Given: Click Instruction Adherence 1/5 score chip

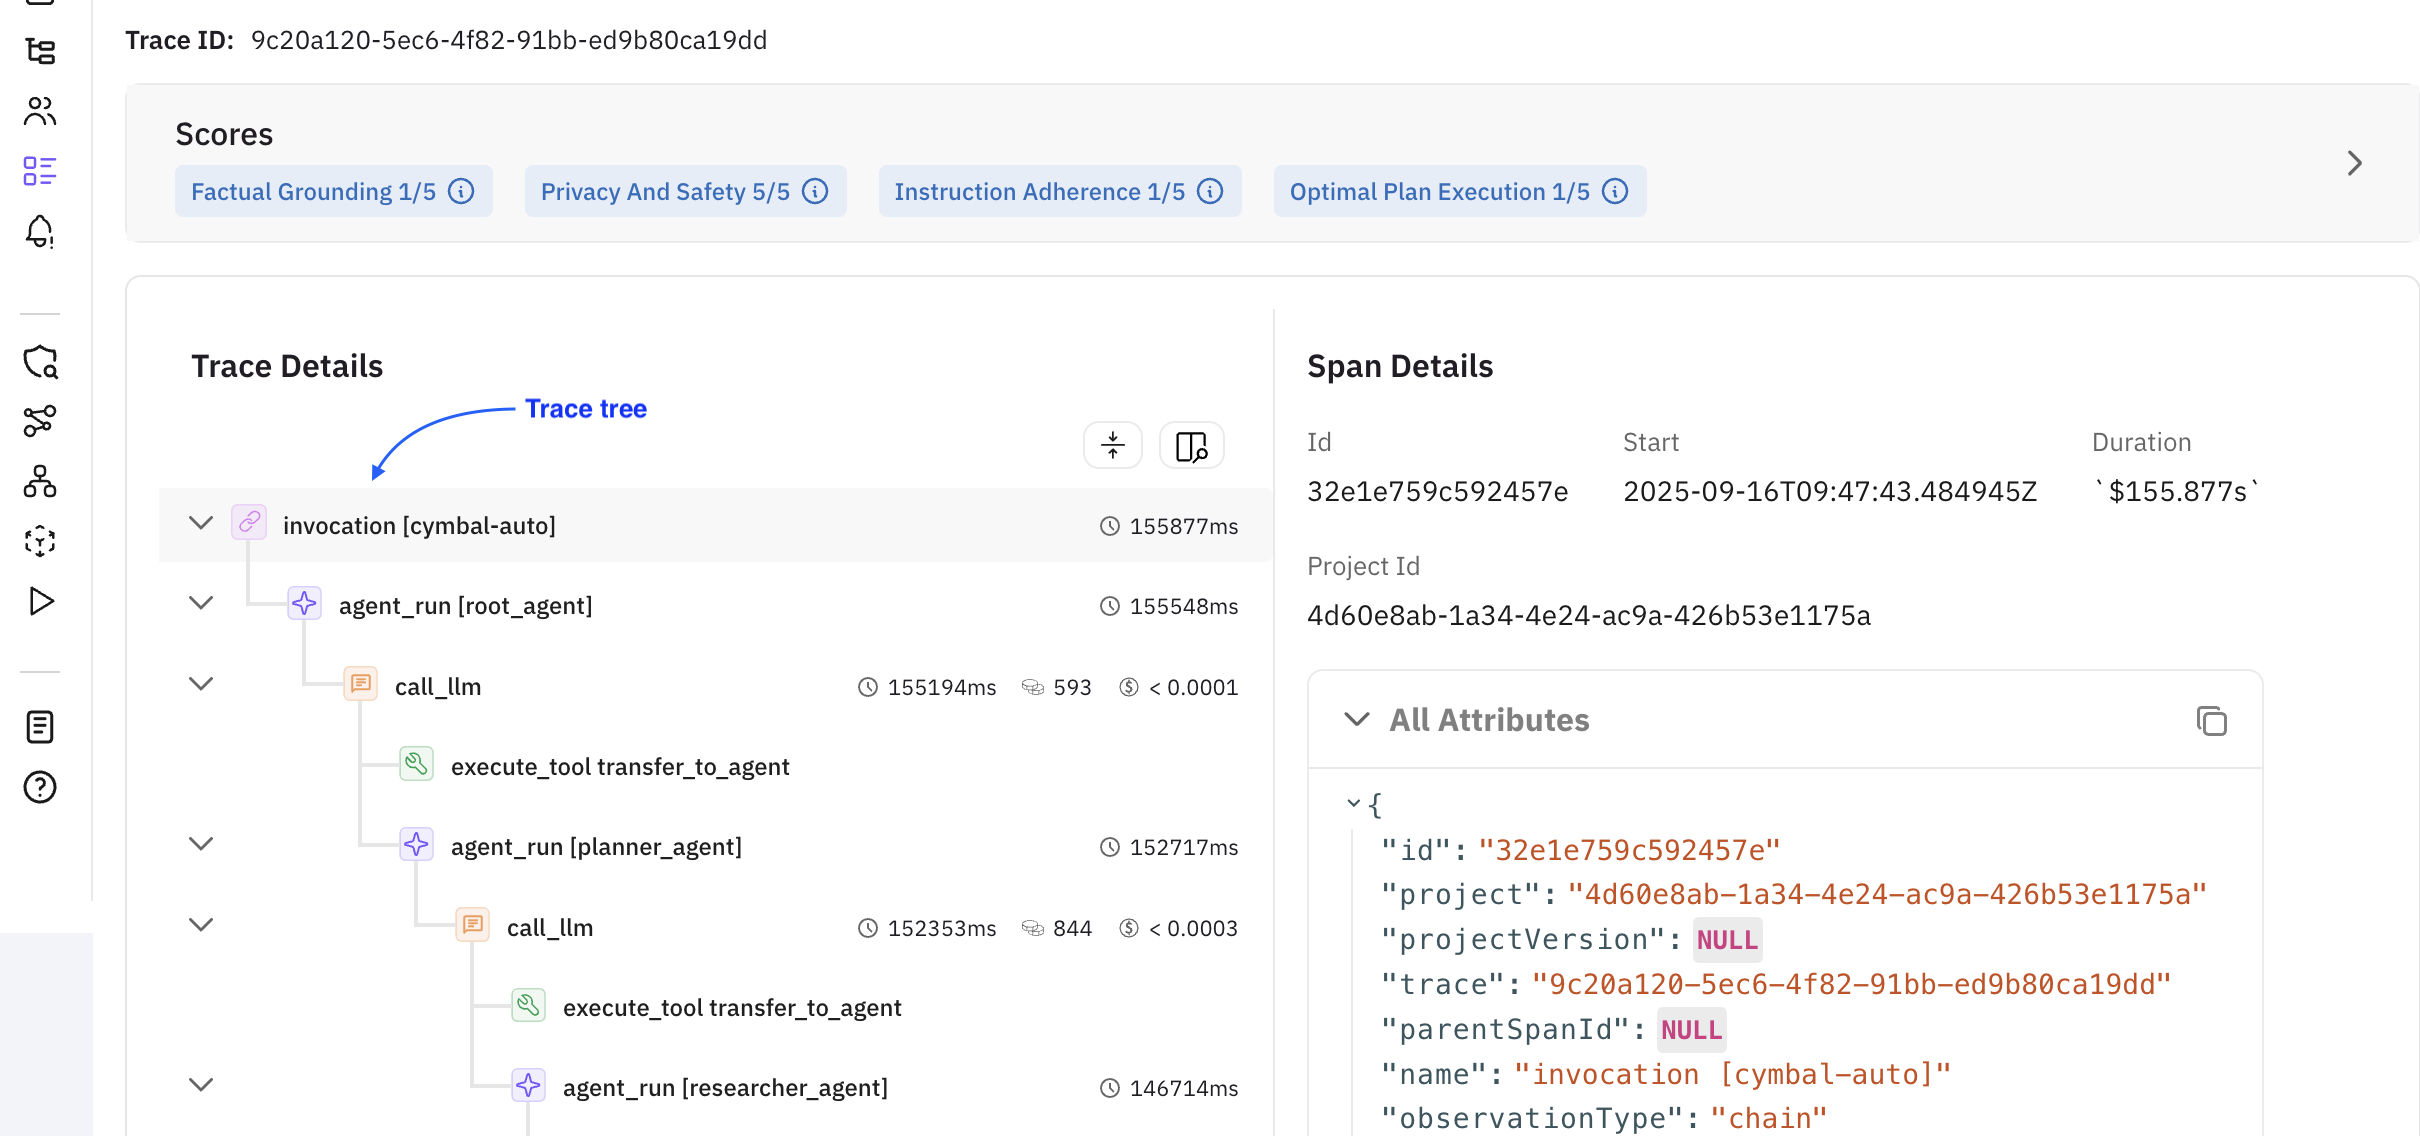Looking at the screenshot, I should pos(1039,191).
